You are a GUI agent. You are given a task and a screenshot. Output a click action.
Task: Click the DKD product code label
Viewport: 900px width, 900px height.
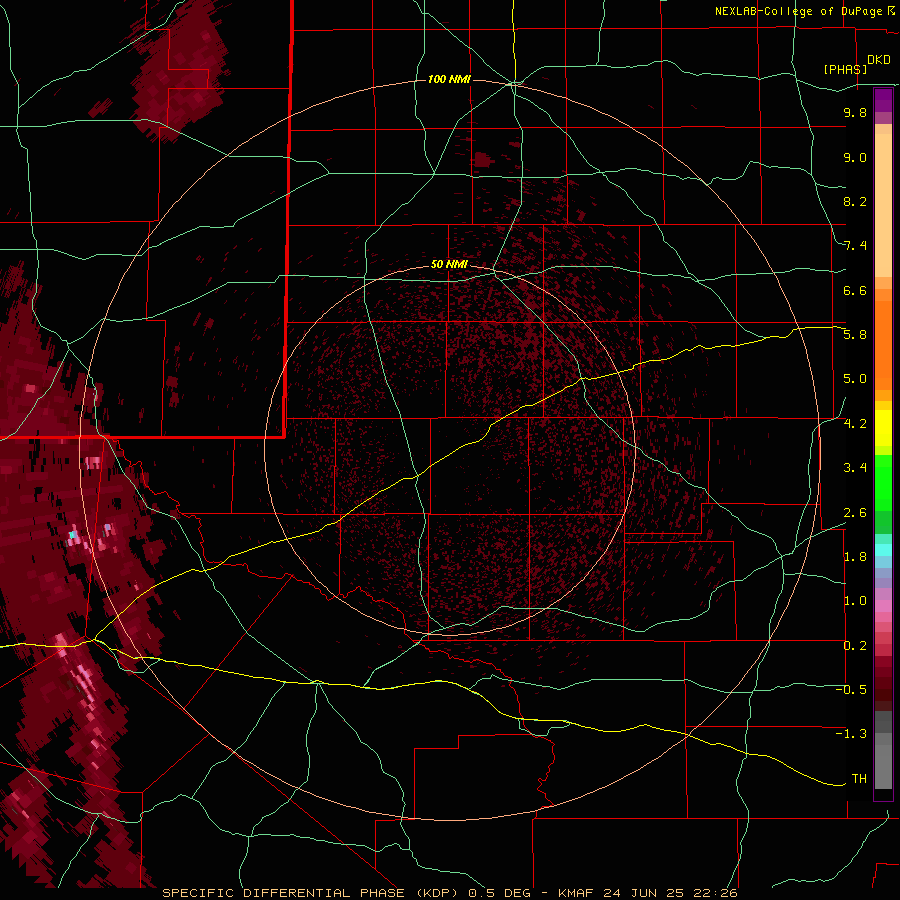click(x=878, y=60)
